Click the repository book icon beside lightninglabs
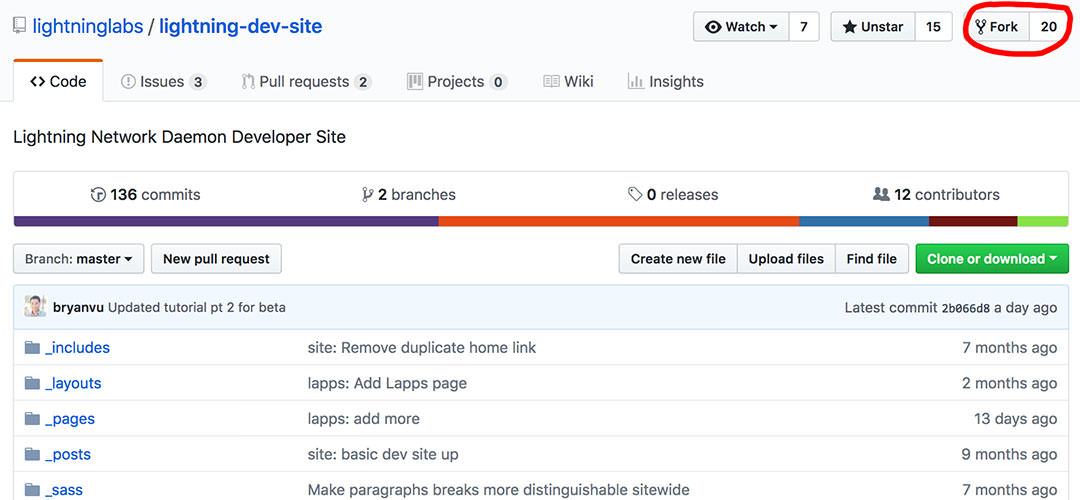 (19, 26)
